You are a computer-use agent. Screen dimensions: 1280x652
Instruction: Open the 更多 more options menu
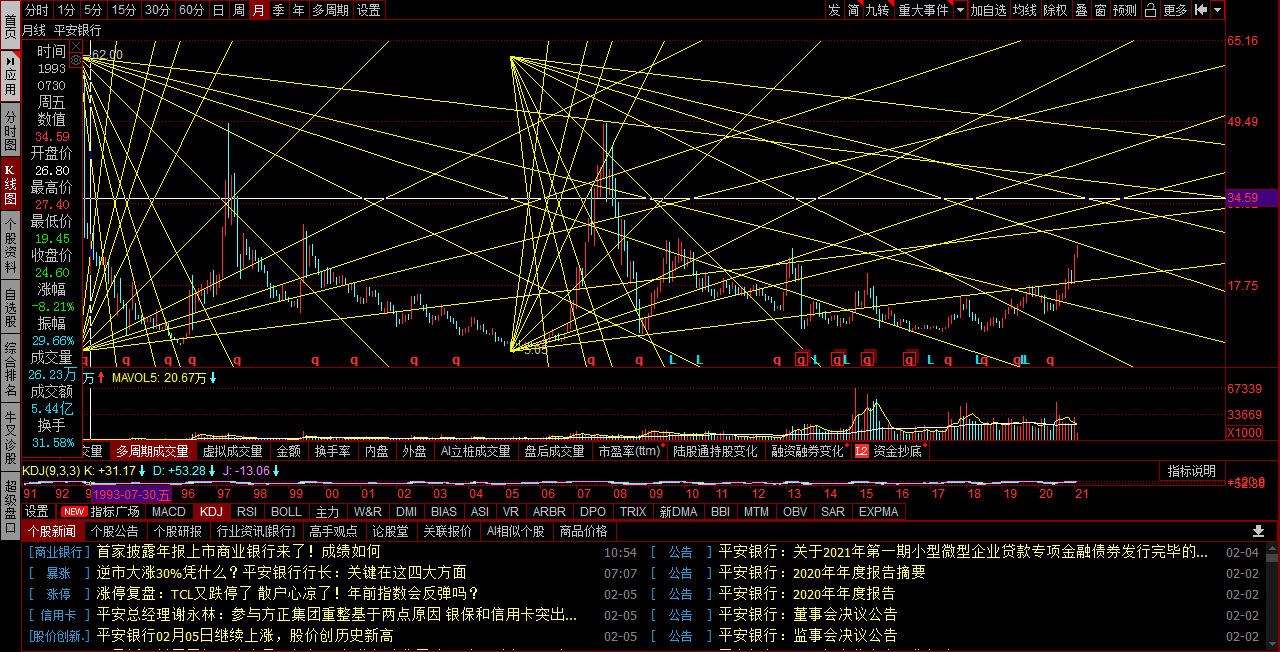point(1175,10)
